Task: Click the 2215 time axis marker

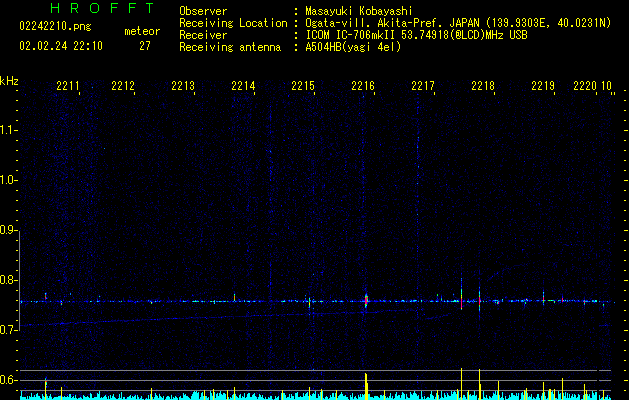Action: coord(303,86)
